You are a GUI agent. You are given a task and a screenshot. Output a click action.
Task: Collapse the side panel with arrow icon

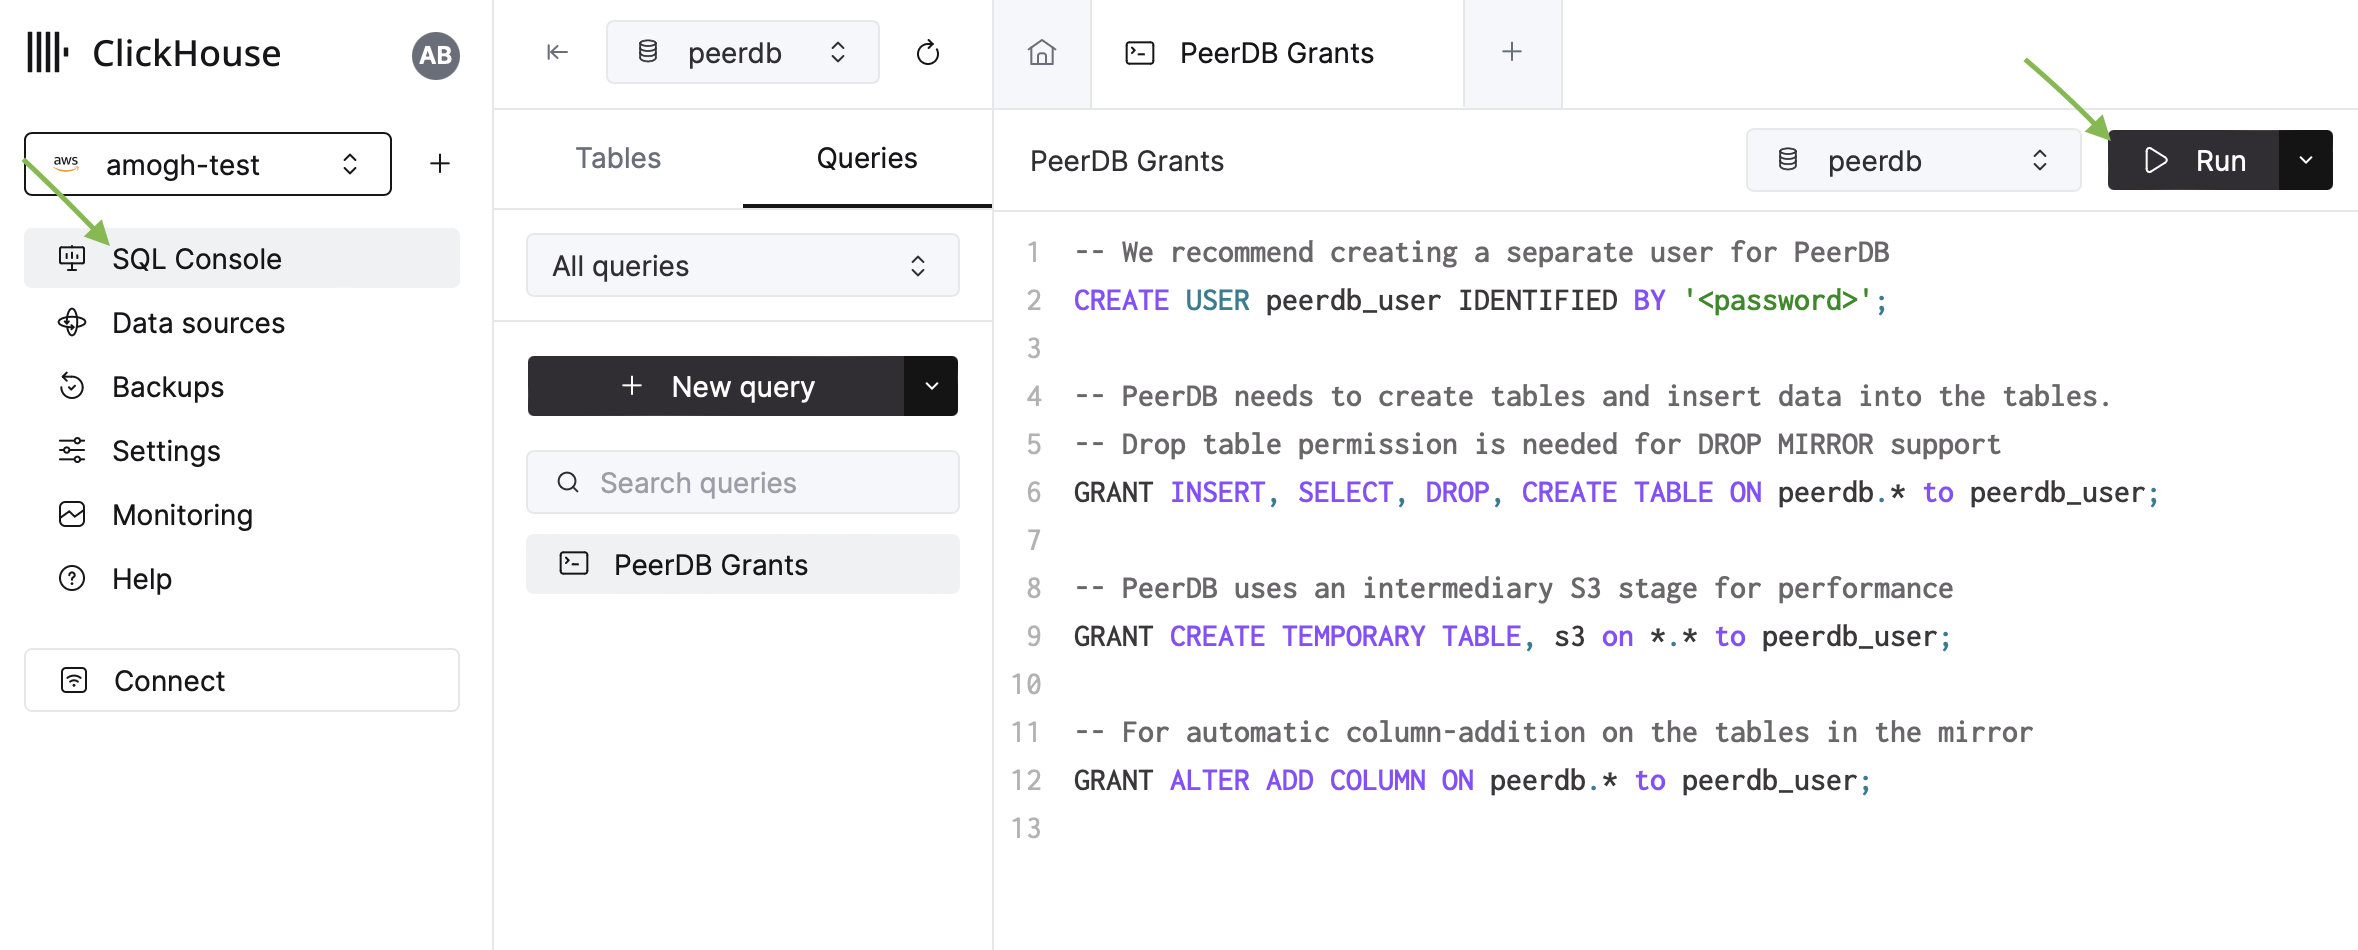coord(557,52)
